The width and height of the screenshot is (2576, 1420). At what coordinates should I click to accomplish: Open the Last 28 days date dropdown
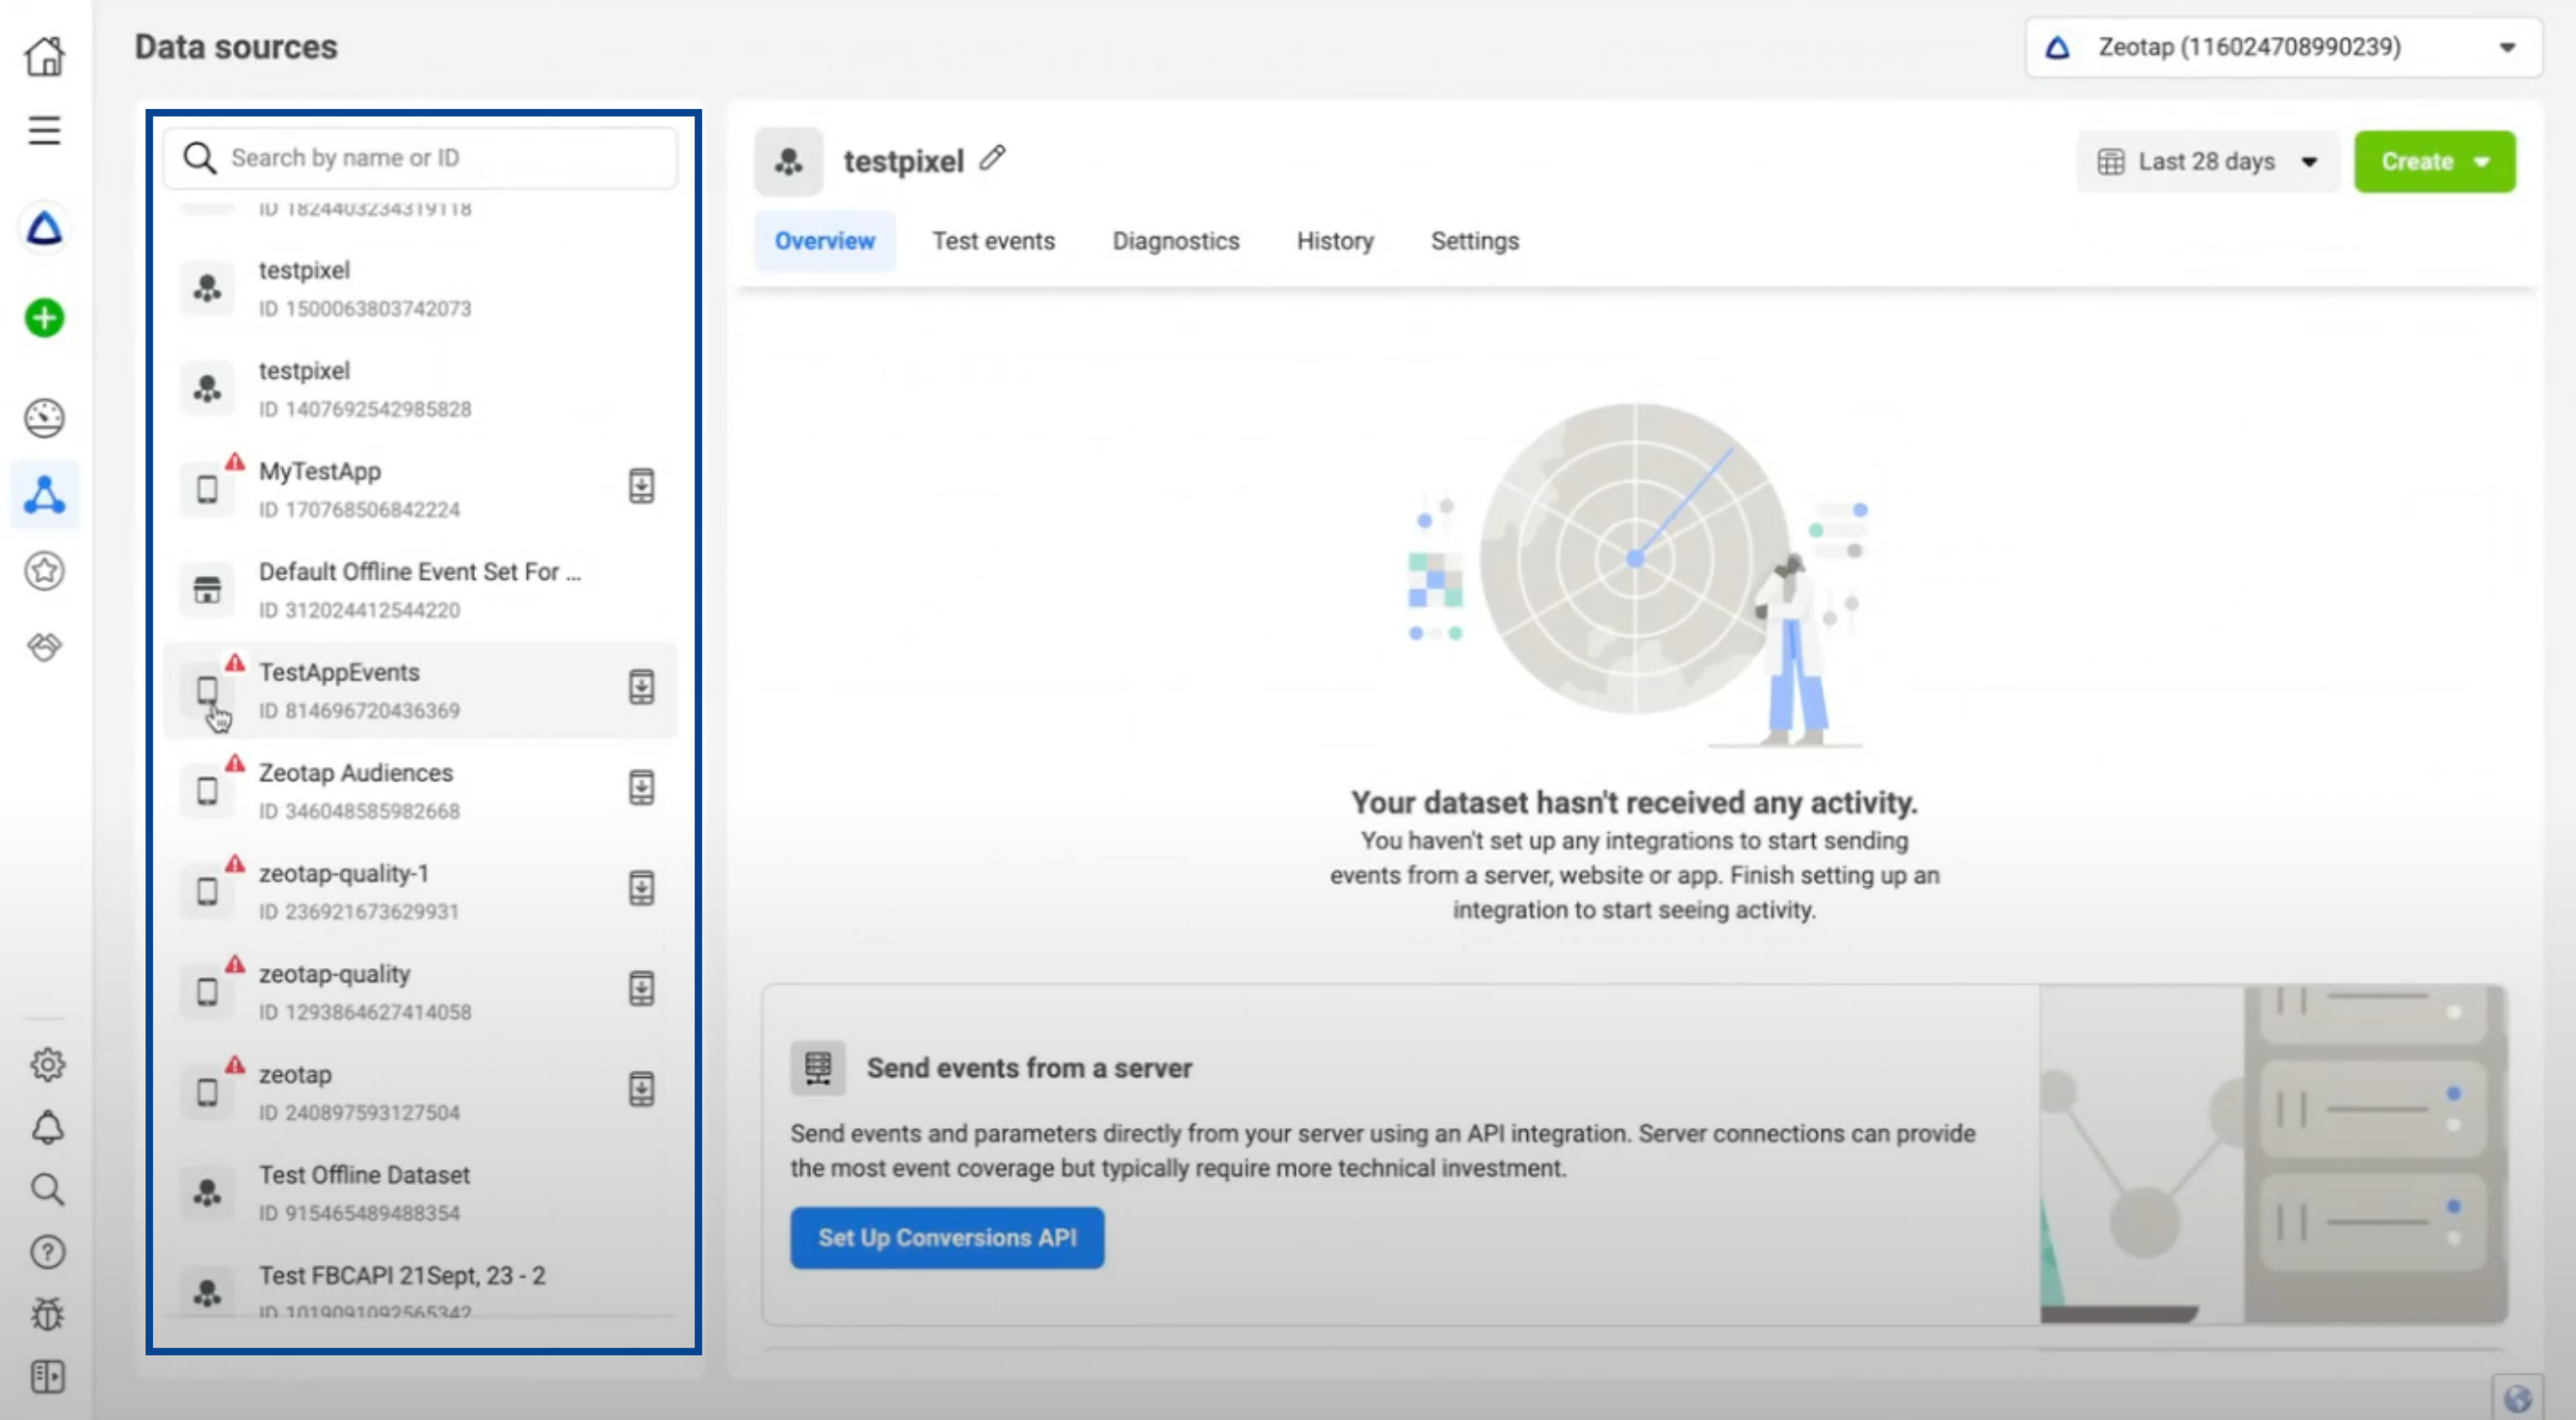(x=2207, y=162)
